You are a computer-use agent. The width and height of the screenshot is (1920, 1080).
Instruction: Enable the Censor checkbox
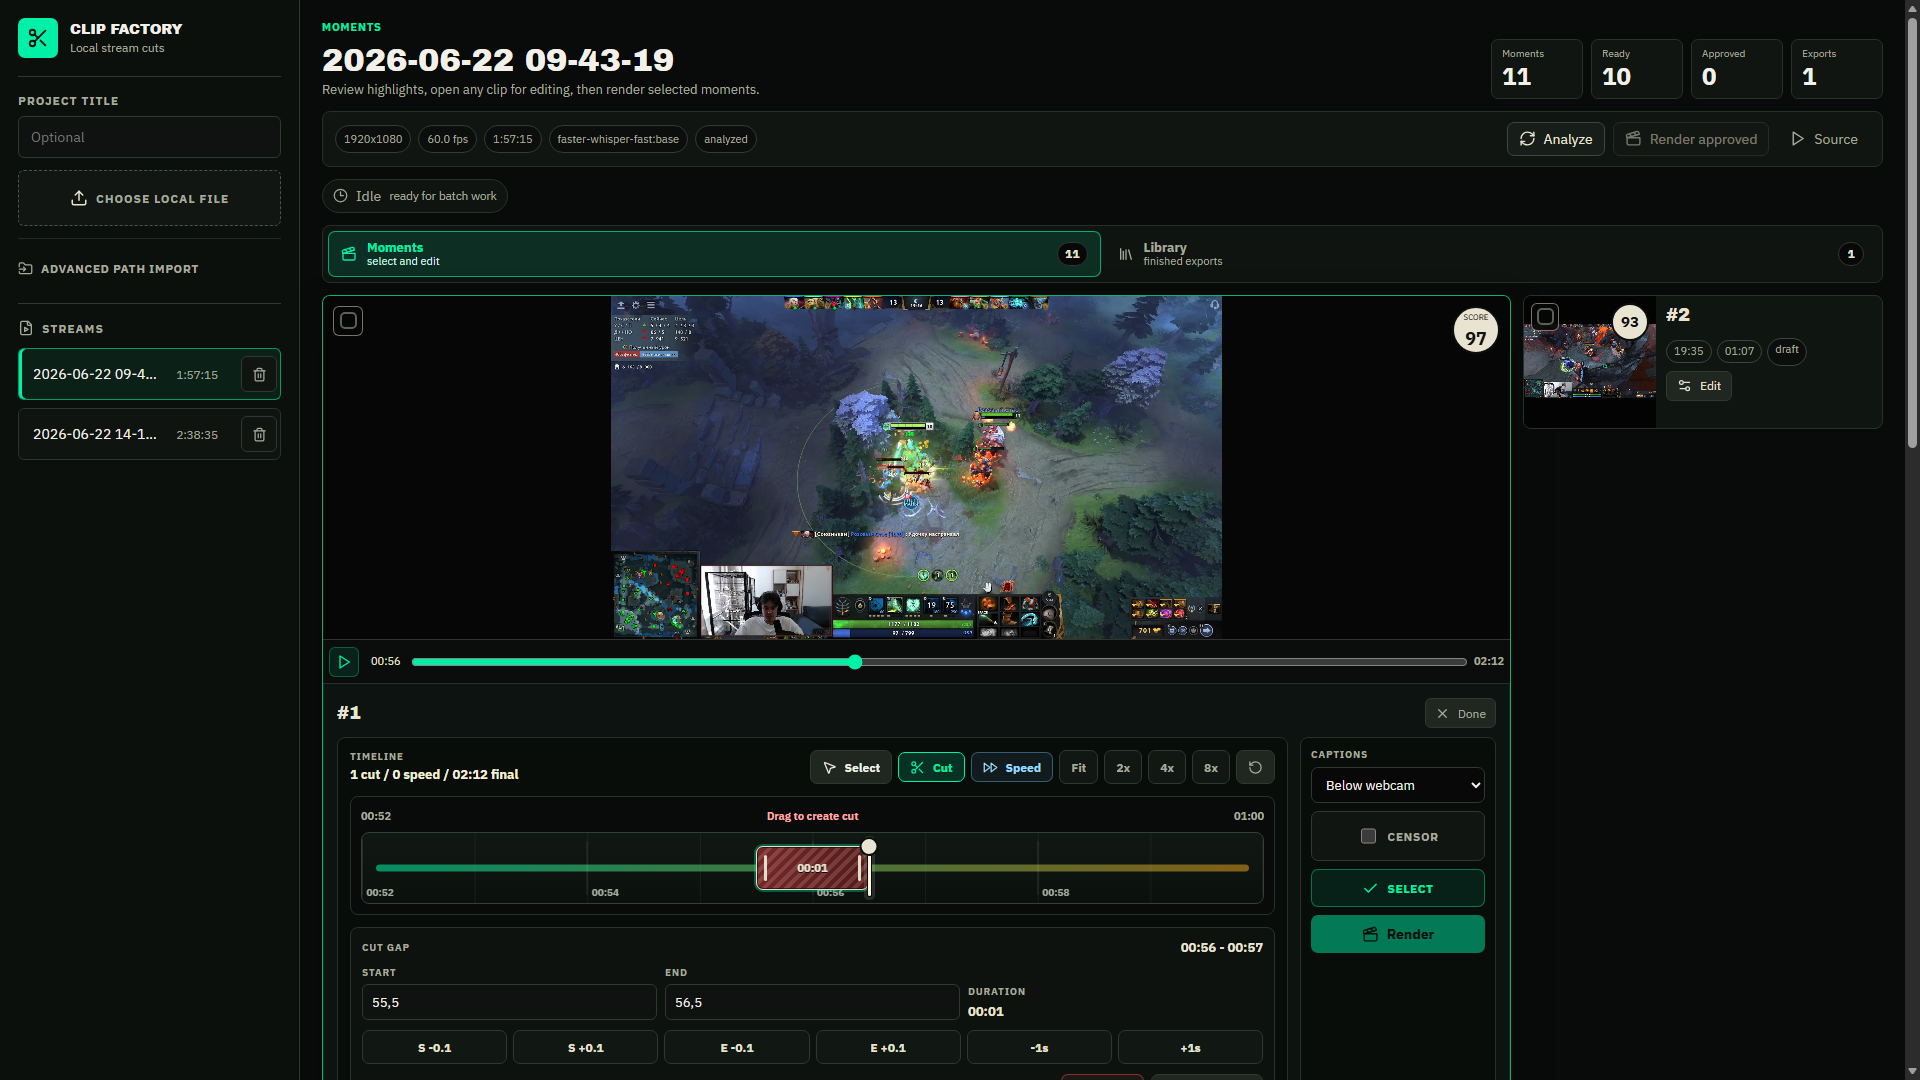tap(1368, 836)
